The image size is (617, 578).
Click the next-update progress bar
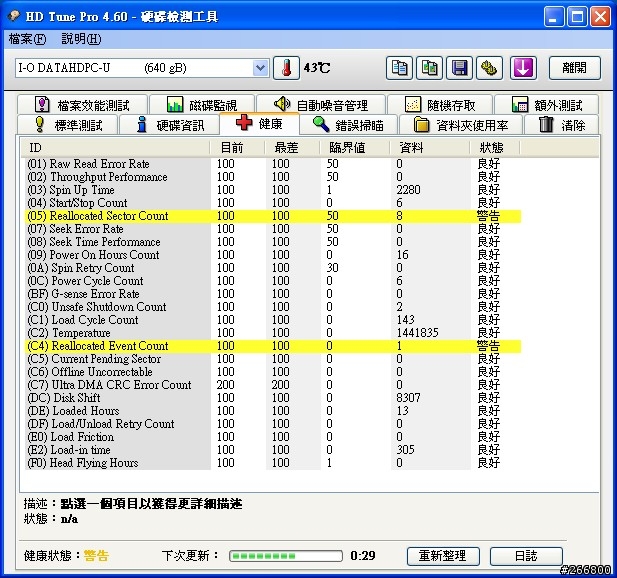(286, 556)
